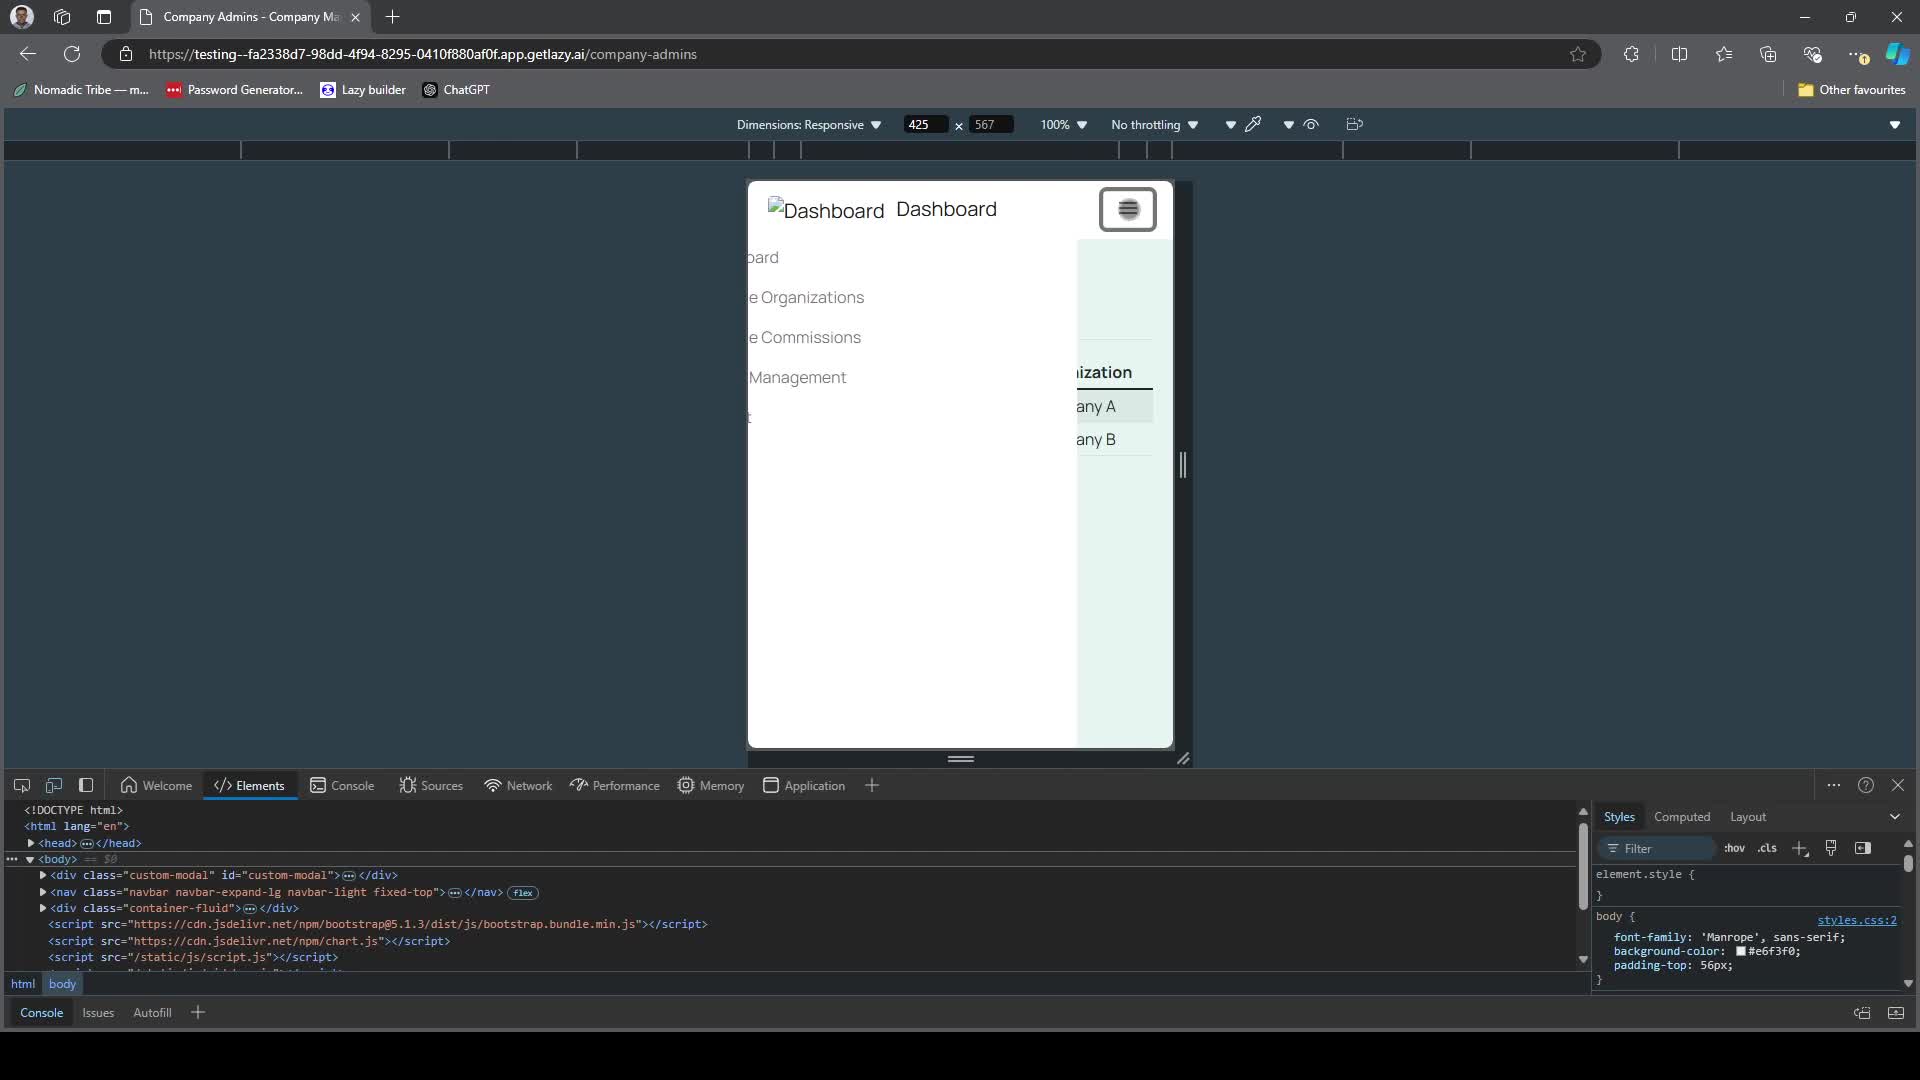Add new style rule plus icon

pyautogui.click(x=1800, y=848)
